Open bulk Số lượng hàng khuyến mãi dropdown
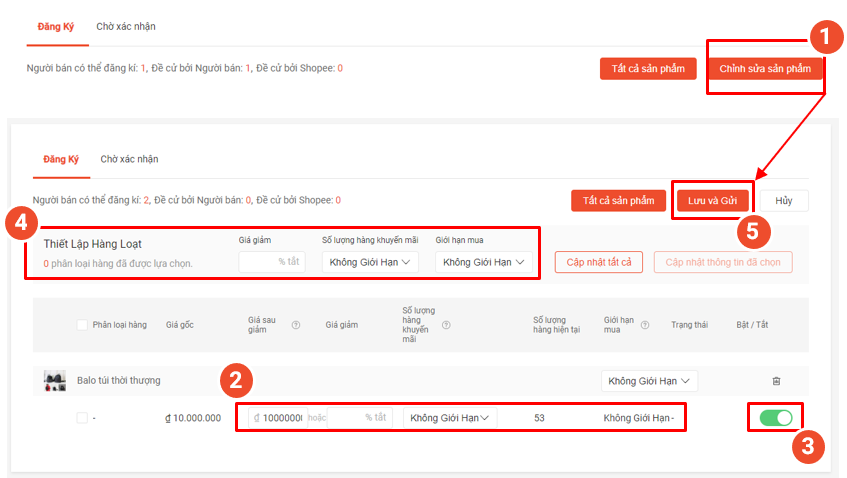This screenshot has height=478, width=847. [x=369, y=262]
